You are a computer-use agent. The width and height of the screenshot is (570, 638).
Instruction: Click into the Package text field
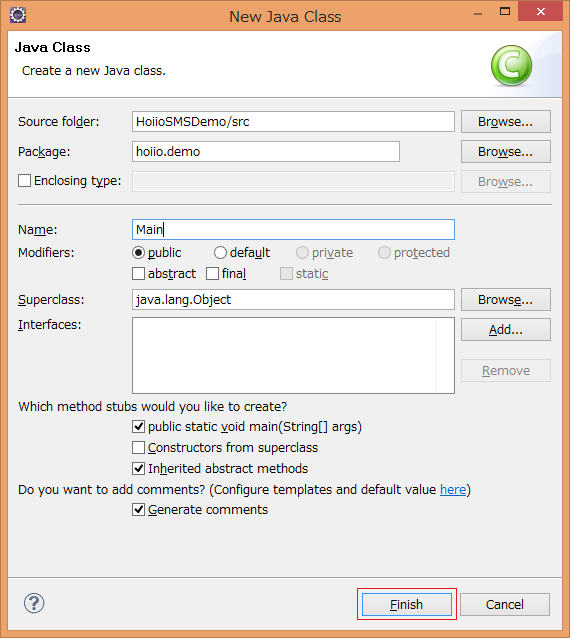pos(266,151)
